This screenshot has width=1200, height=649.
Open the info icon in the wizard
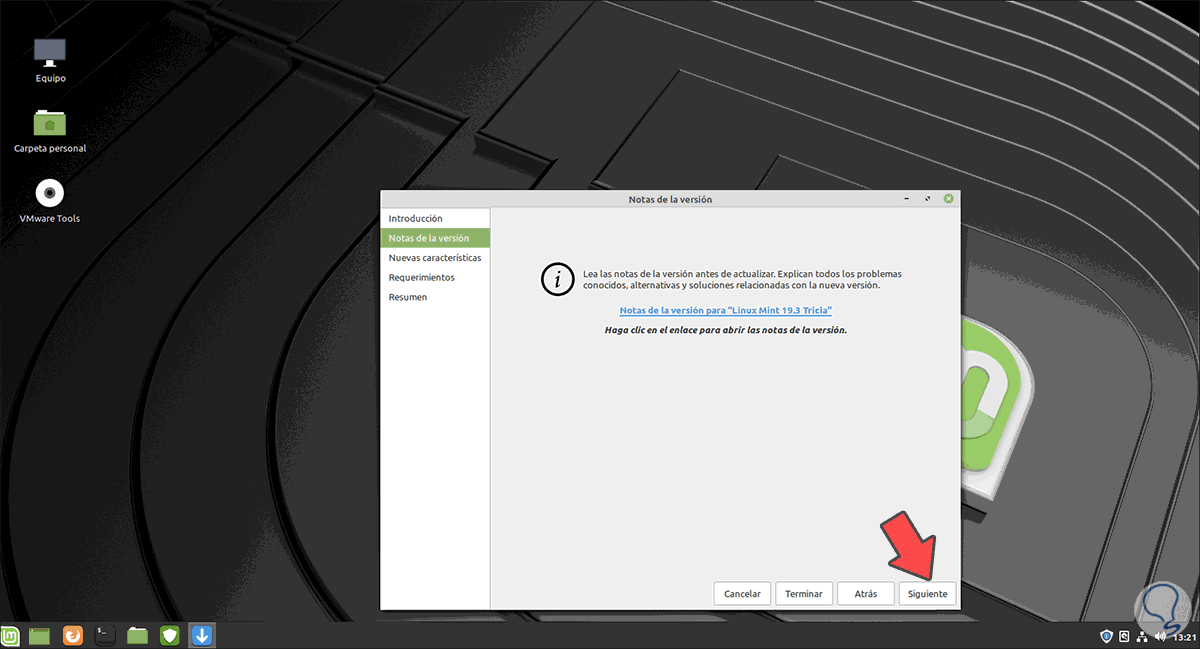557,279
